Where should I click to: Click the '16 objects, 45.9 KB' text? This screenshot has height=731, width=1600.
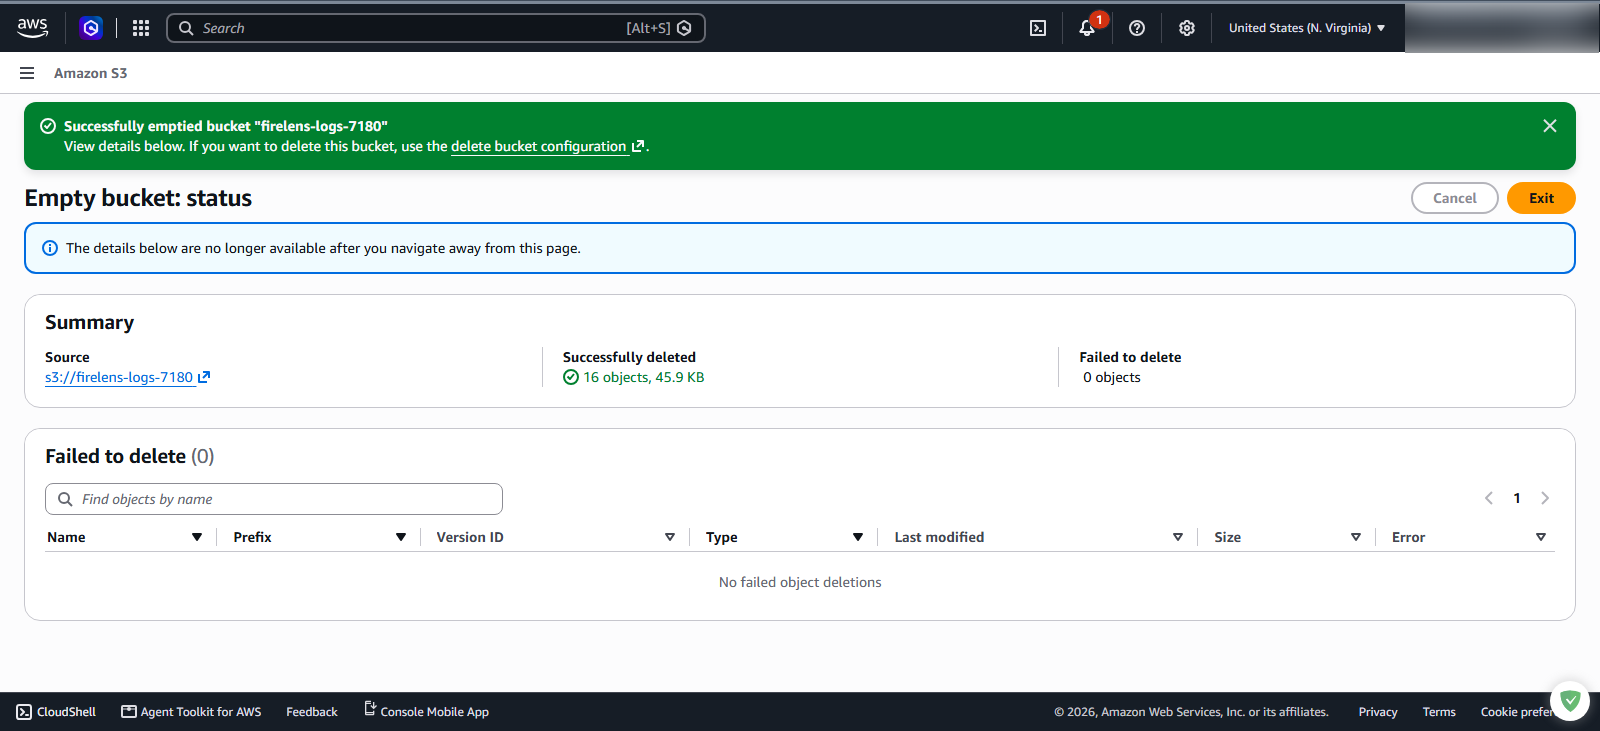pyautogui.click(x=644, y=377)
